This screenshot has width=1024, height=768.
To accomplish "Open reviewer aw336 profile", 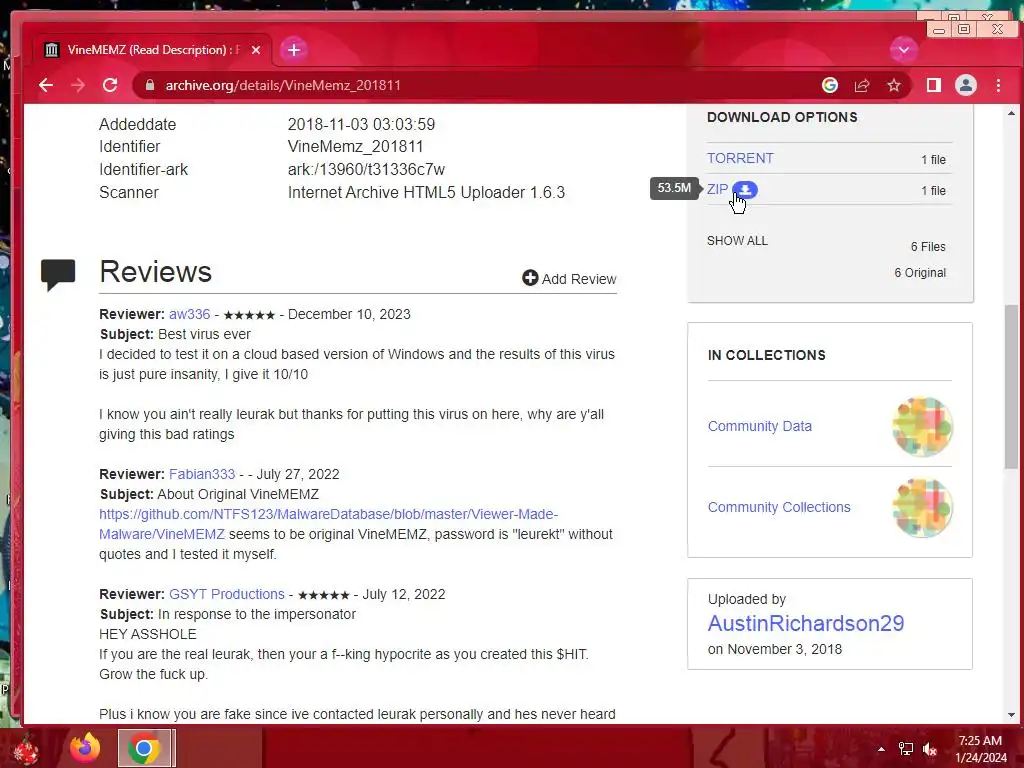I will pyautogui.click(x=189, y=314).
